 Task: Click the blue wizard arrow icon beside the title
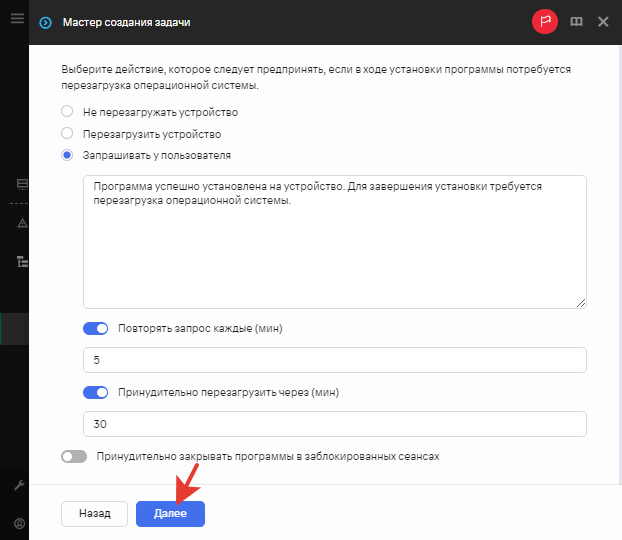(46, 23)
